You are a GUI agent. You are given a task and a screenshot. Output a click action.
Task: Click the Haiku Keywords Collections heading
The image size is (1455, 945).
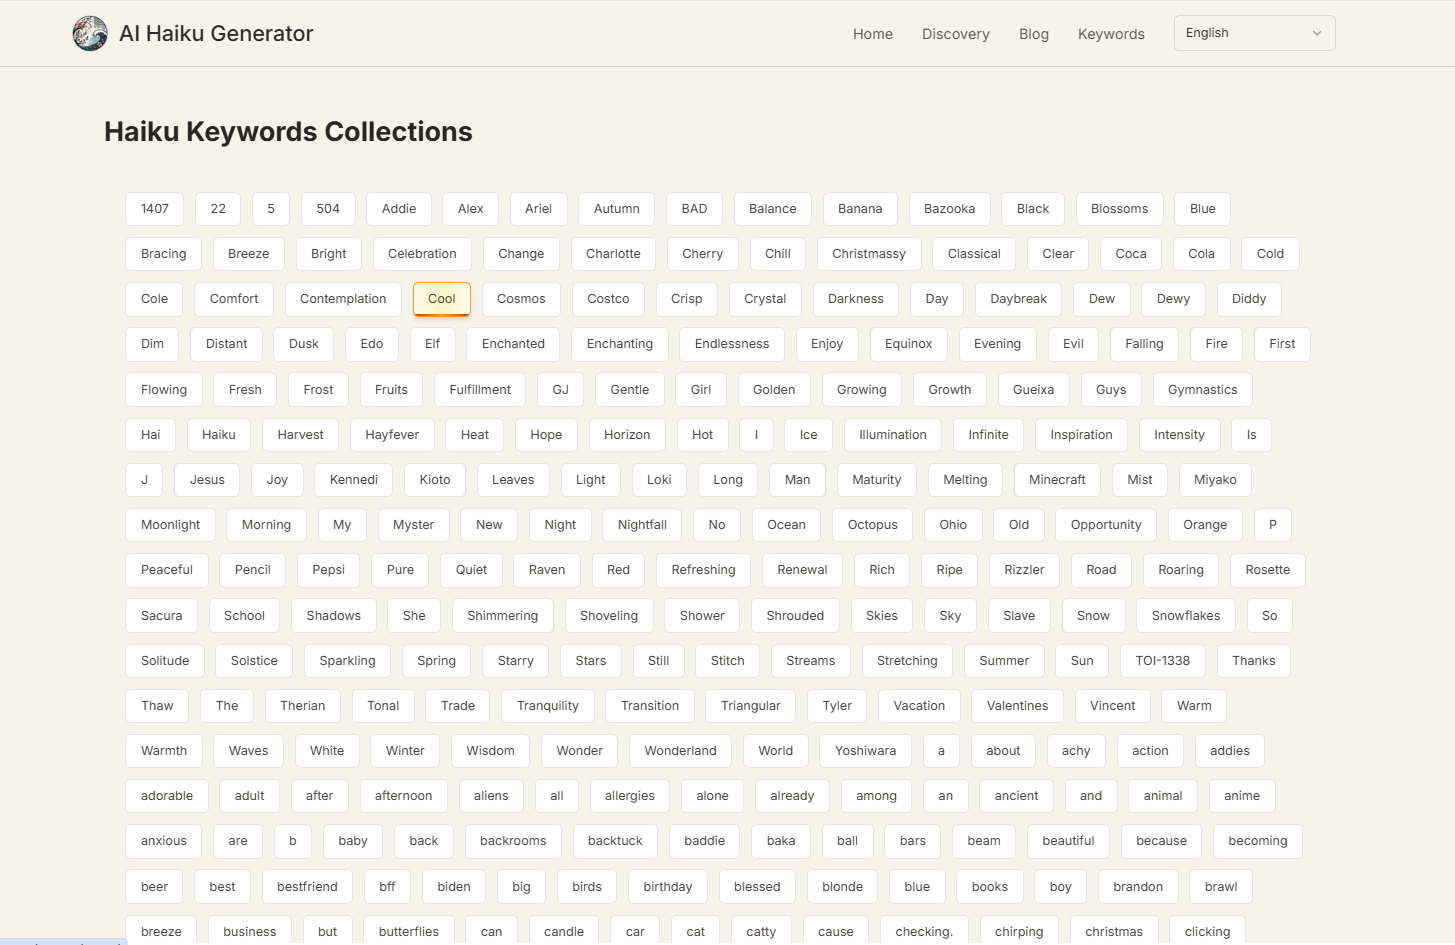coord(288,132)
